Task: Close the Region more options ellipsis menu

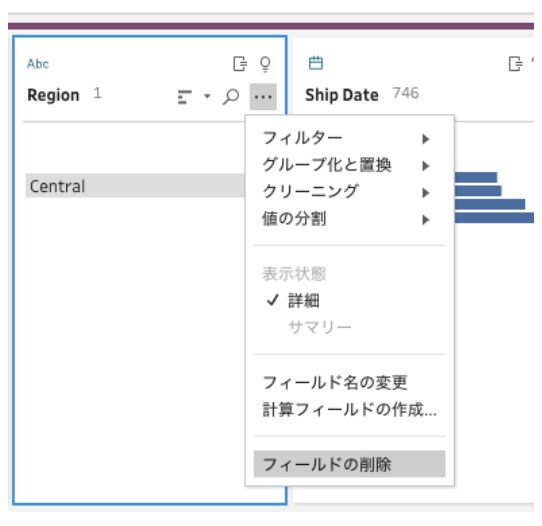Action: coord(263,96)
